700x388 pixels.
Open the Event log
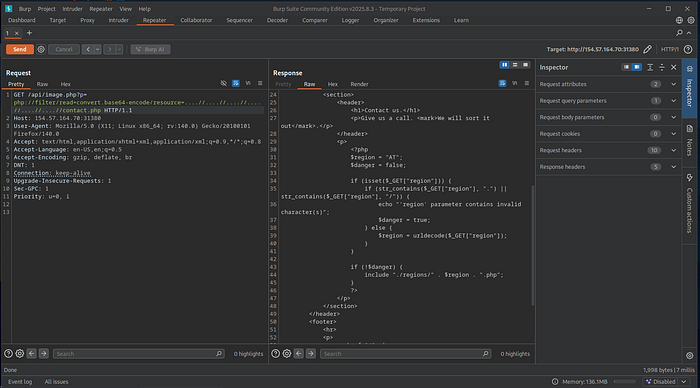point(20,382)
